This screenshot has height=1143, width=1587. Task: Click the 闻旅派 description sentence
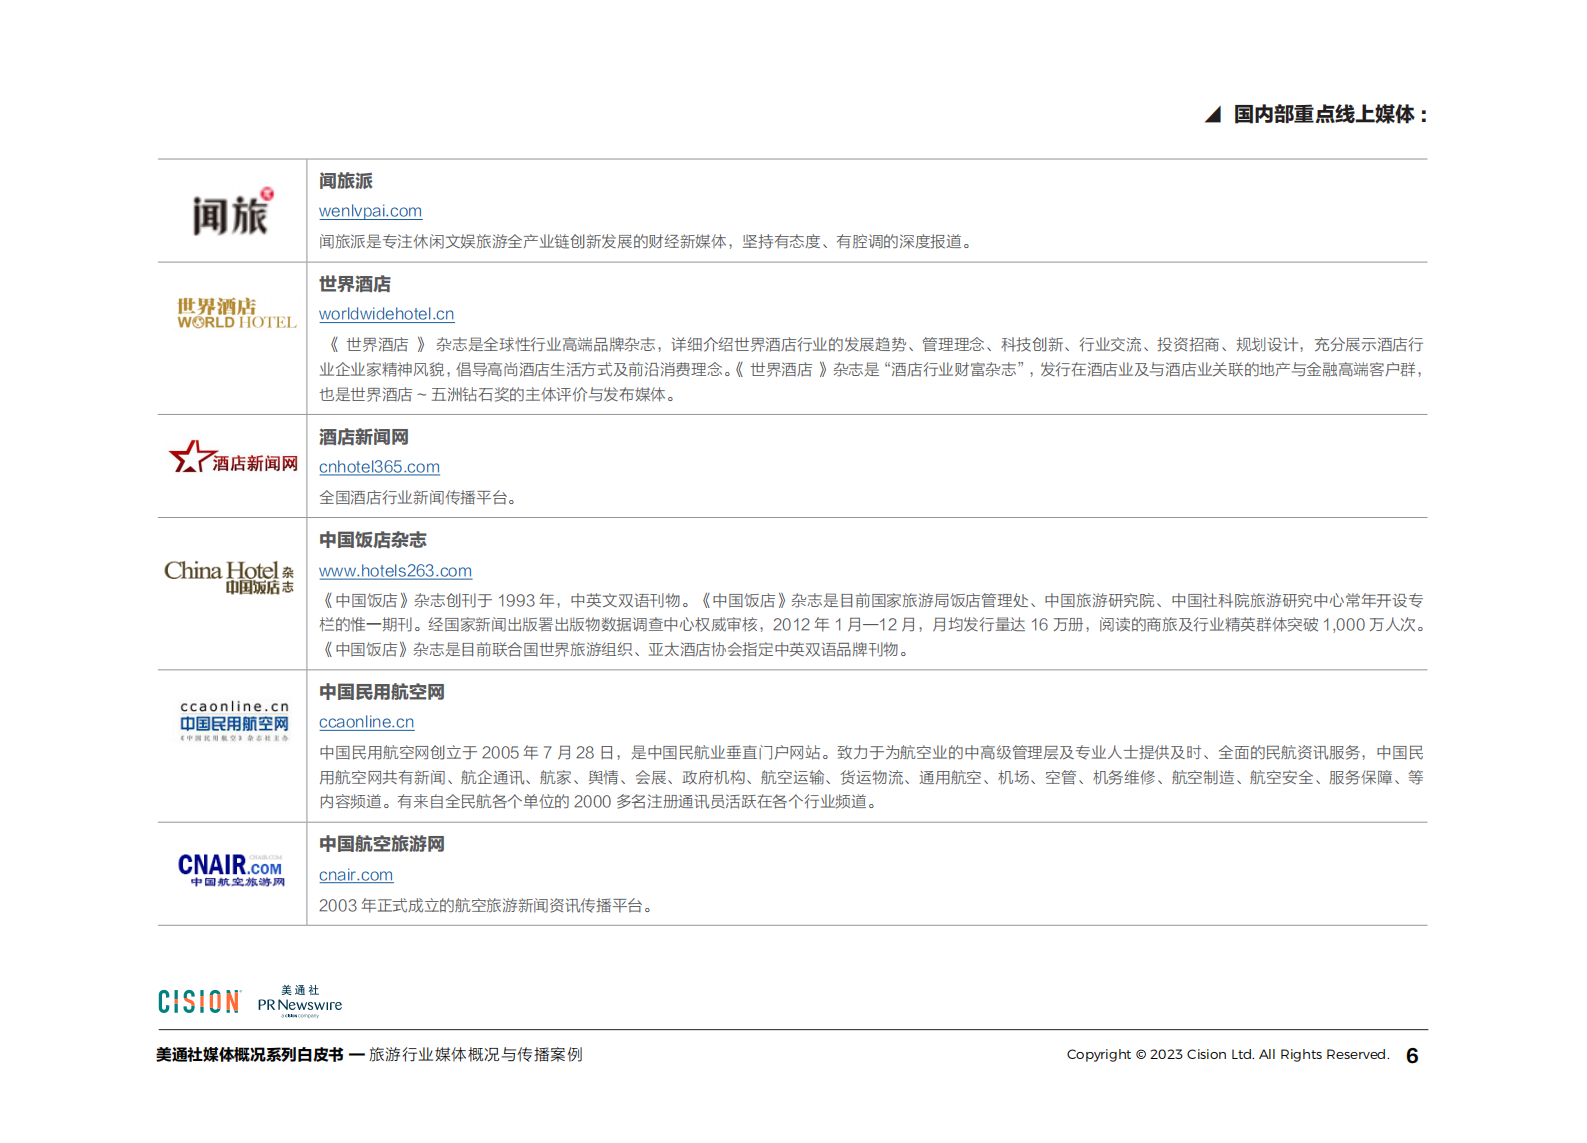(x=648, y=242)
